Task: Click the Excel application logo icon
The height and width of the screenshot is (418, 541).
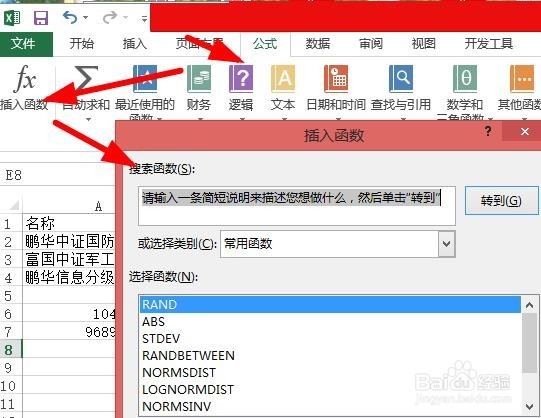Action: [12, 17]
